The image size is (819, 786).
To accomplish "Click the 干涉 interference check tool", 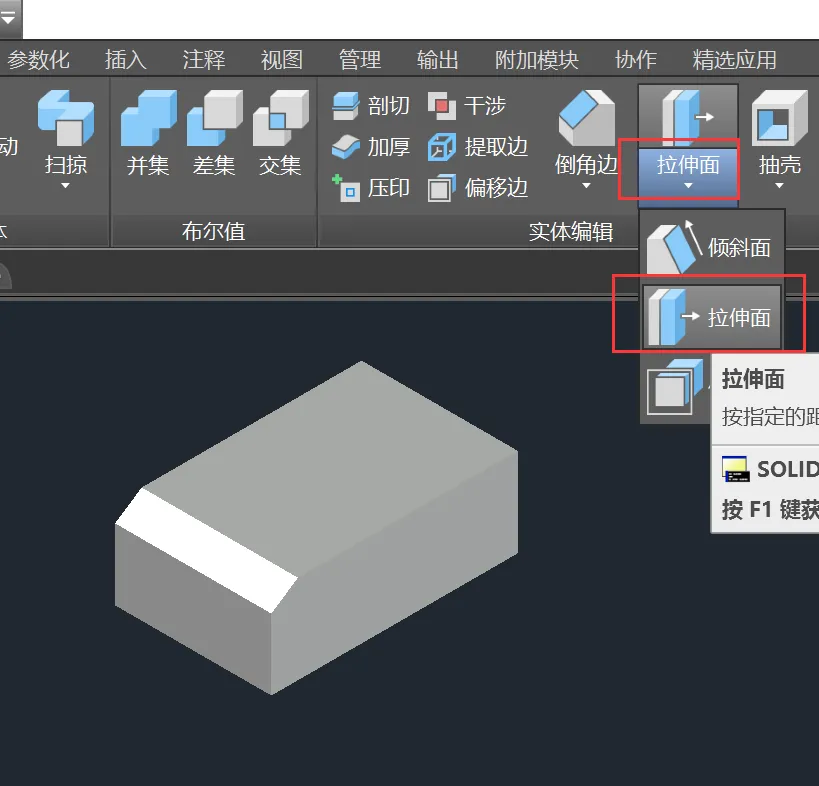I will [x=466, y=106].
